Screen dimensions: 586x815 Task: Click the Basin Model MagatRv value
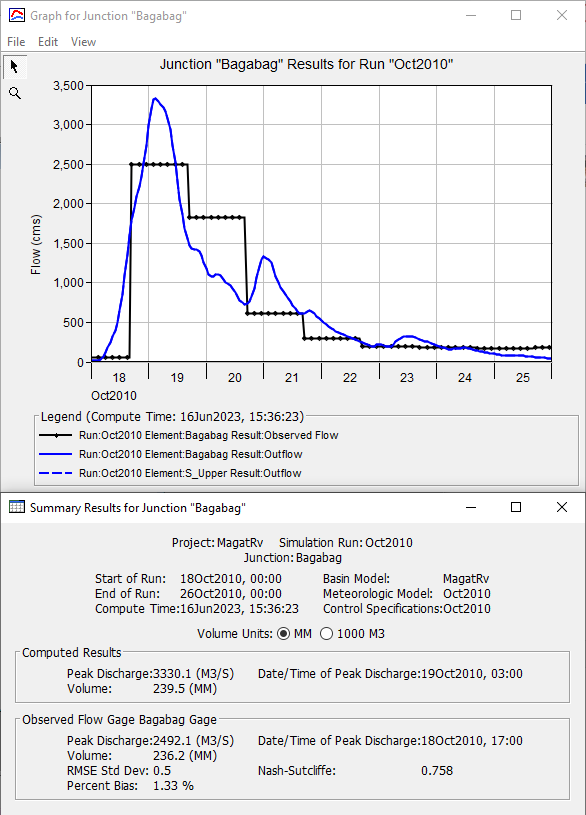click(x=466, y=579)
